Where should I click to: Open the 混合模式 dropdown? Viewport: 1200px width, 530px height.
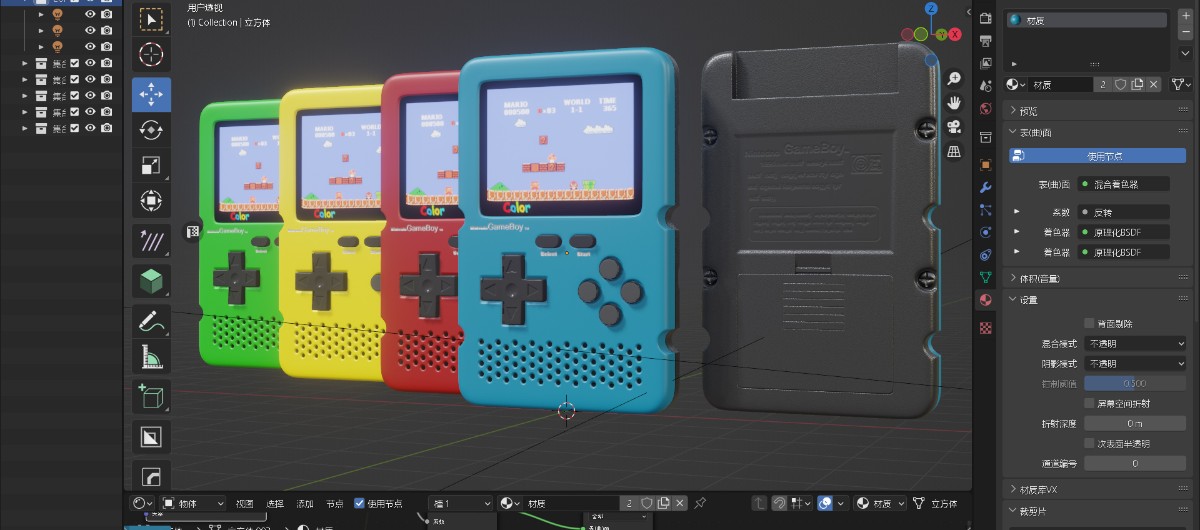(1135, 343)
